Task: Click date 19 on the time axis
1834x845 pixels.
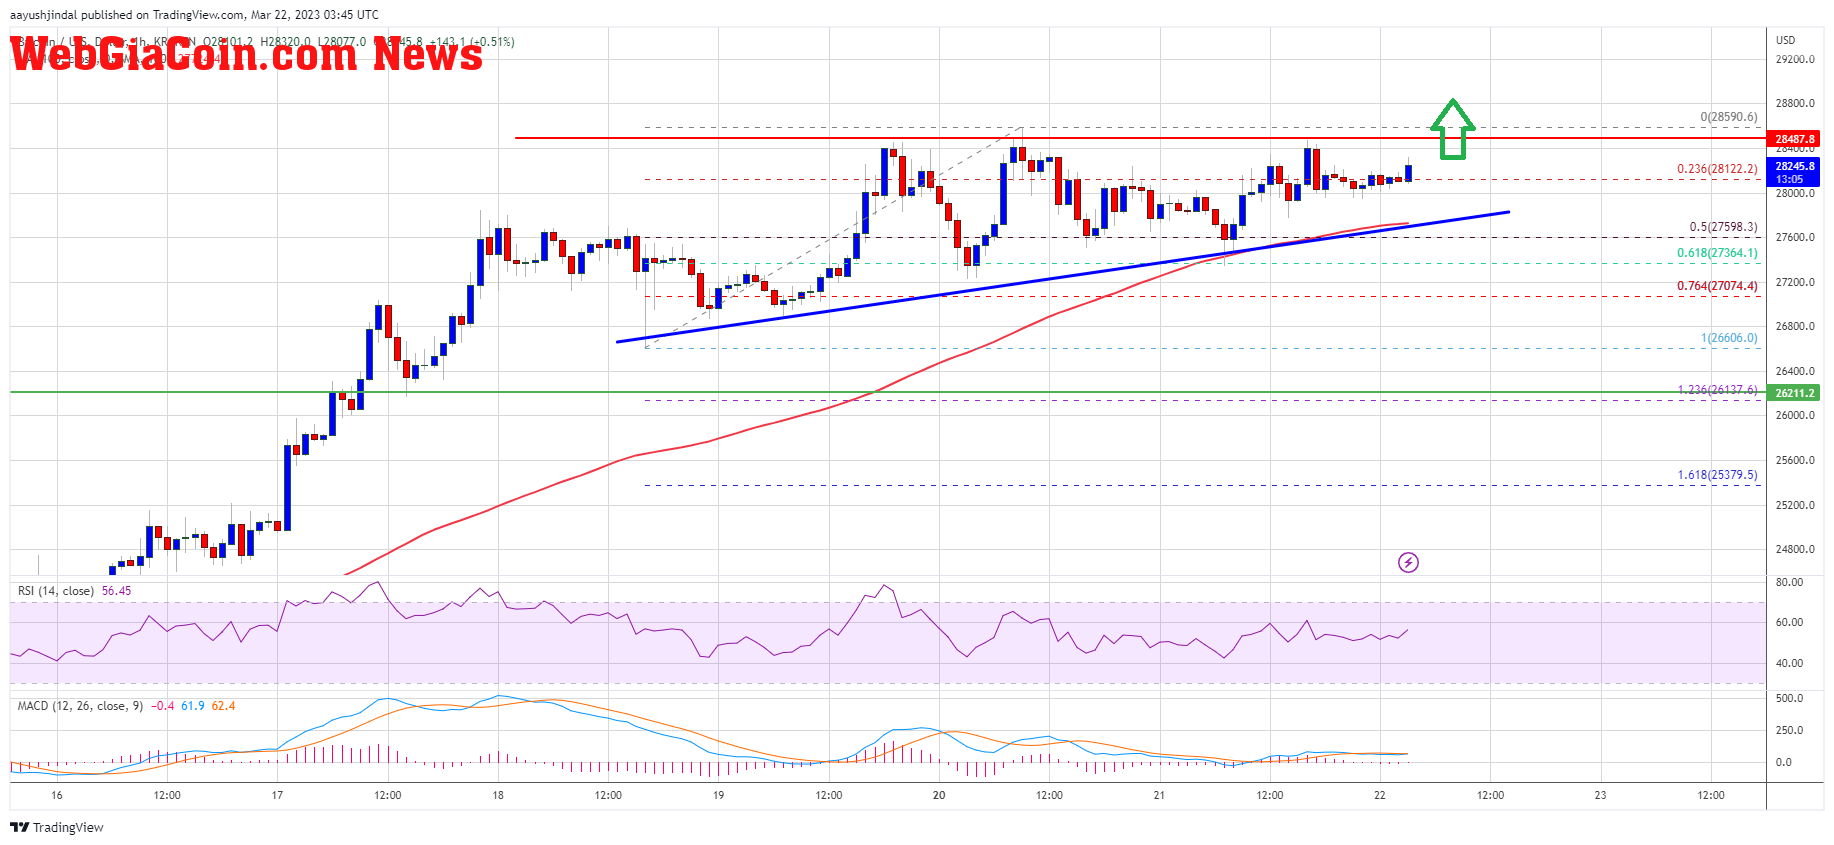Action: (x=718, y=796)
